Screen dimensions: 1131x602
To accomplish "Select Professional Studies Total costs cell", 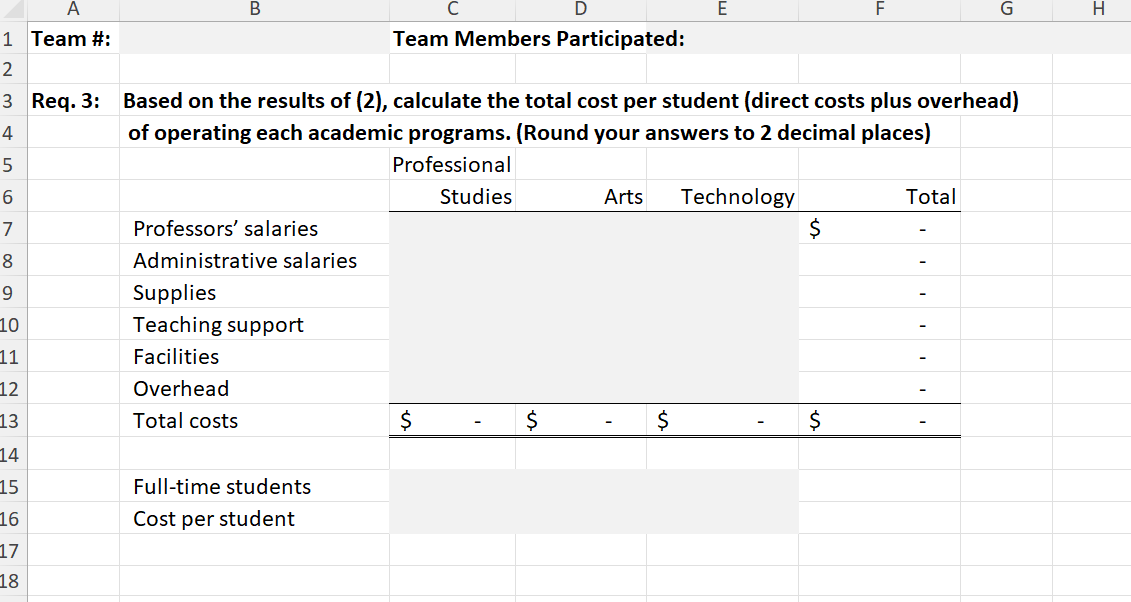I will coord(452,421).
